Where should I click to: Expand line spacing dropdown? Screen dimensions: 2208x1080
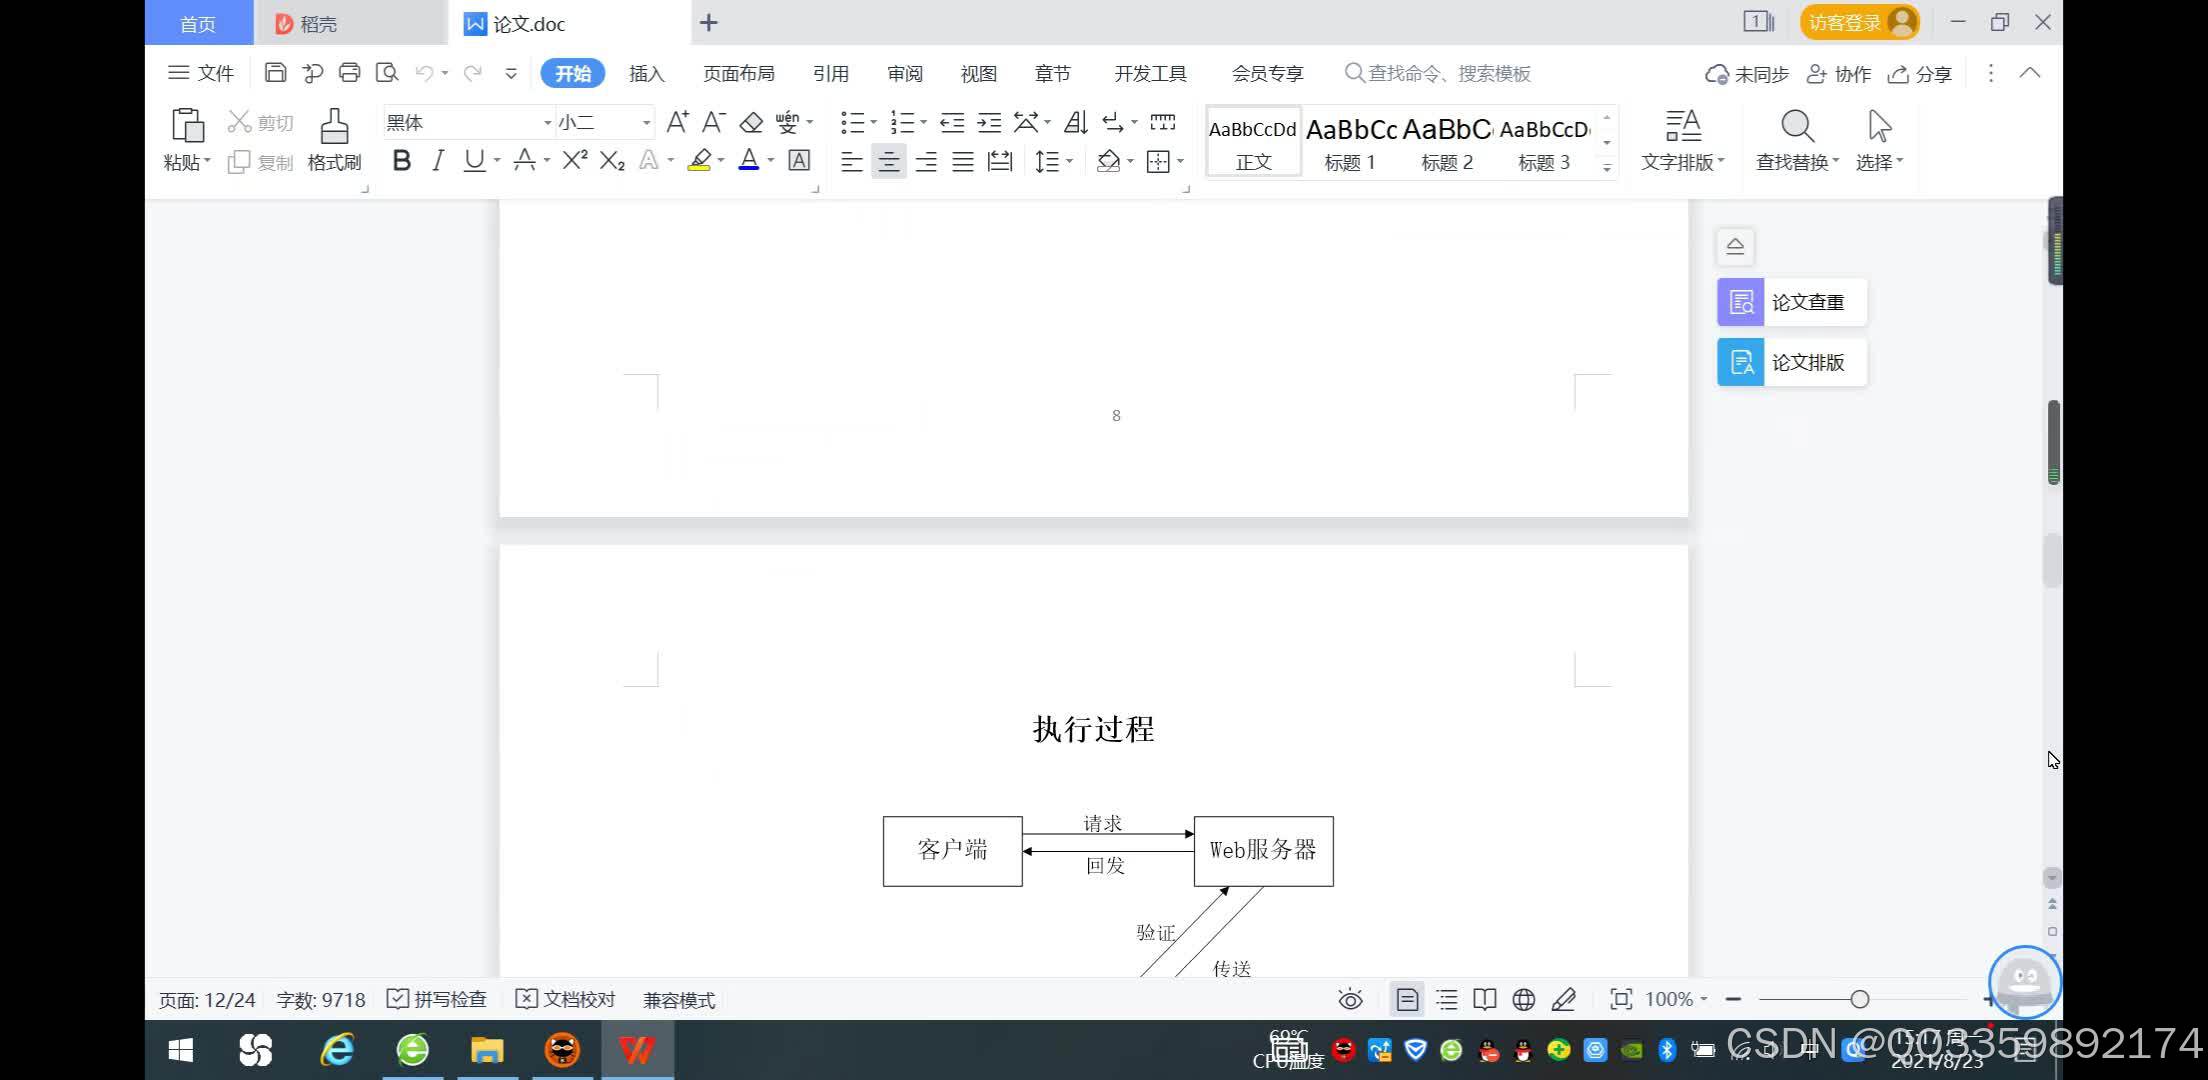pyautogui.click(x=1069, y=161)
